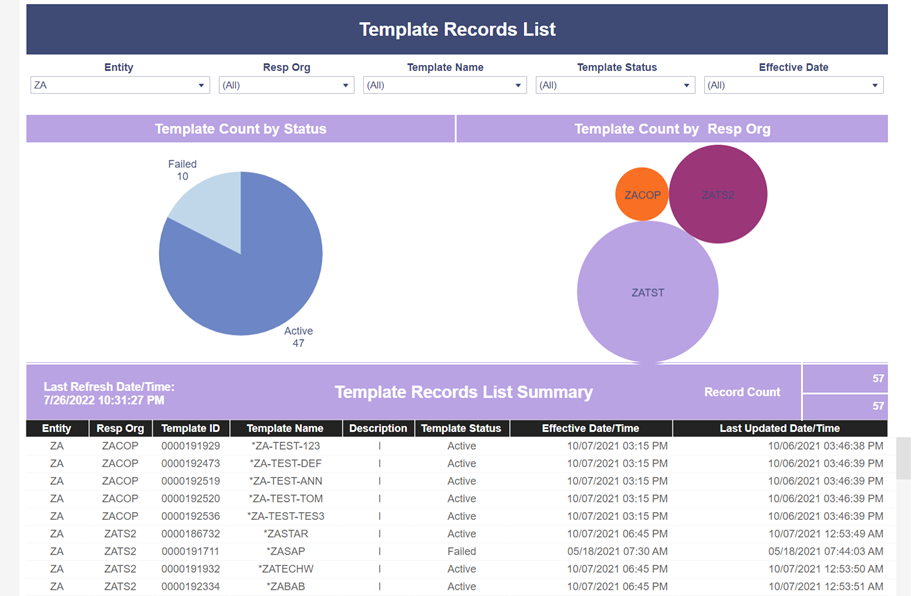The image size is (922, 596).
Task: Open the Effective Date filter dropdown
Action: coord(793,85)
